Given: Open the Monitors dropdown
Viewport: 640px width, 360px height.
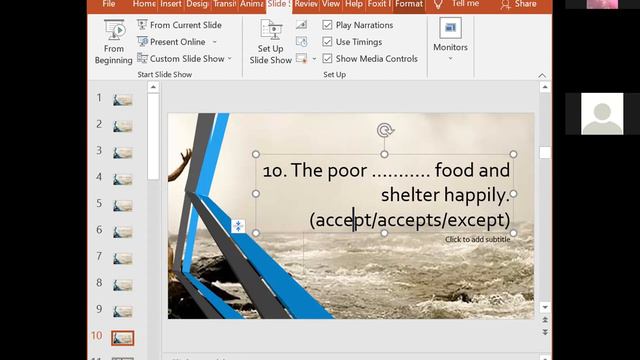Looking at the screenshot, I should pyautogui.click(x=450, y=40).
